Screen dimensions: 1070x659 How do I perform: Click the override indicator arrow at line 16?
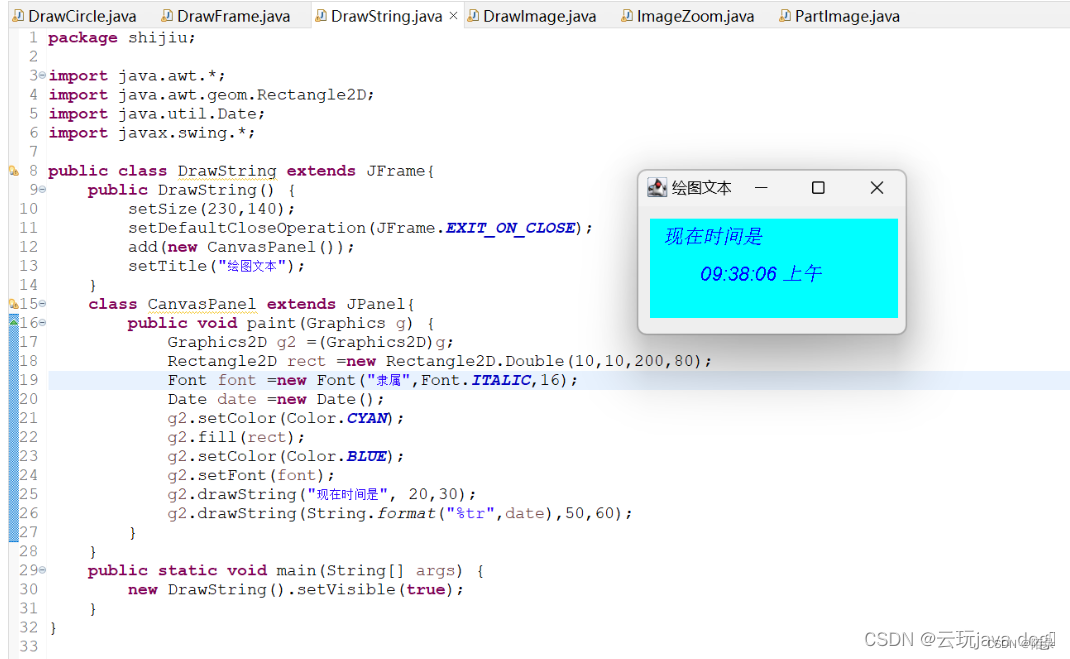click(x=12, y=322)
